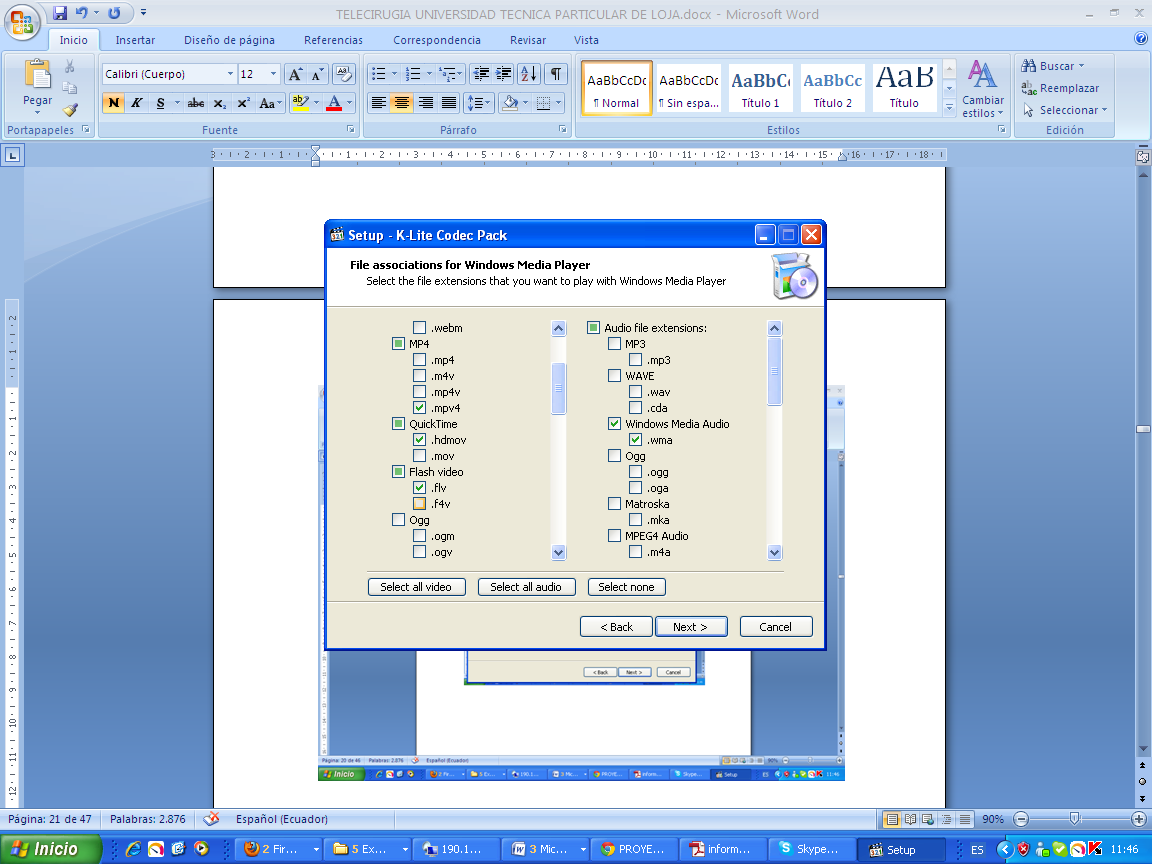The width and height of the screenshot is (1152, 864).
Task: Save the document from quick access toolbar
Action: click(60, 12)
